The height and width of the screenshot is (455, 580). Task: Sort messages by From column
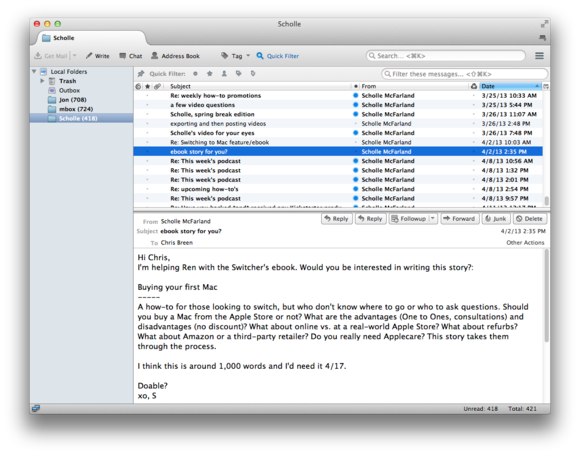414,86
